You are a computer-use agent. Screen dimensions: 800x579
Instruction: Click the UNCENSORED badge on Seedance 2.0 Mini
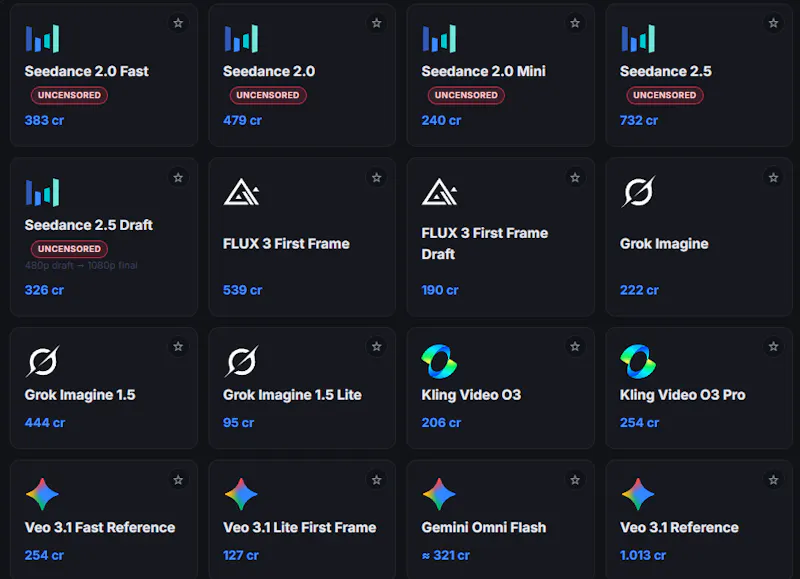pos(466,95)
